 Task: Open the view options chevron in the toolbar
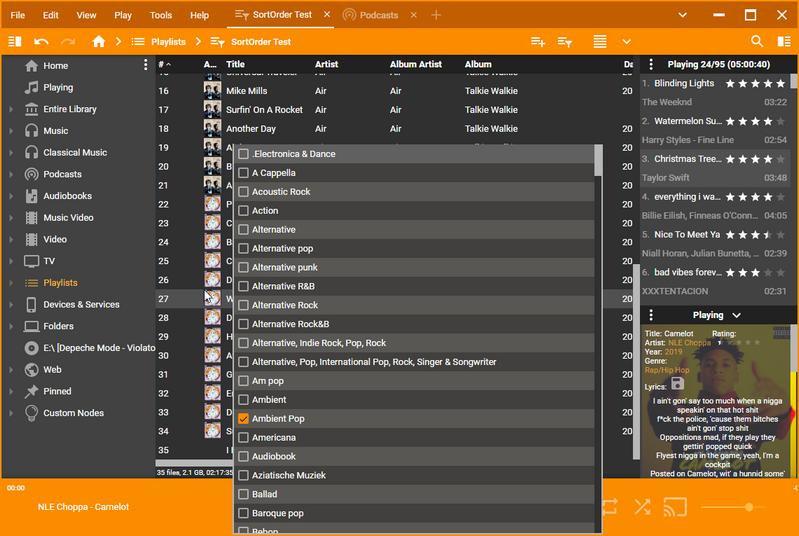(x=627, y=42)
